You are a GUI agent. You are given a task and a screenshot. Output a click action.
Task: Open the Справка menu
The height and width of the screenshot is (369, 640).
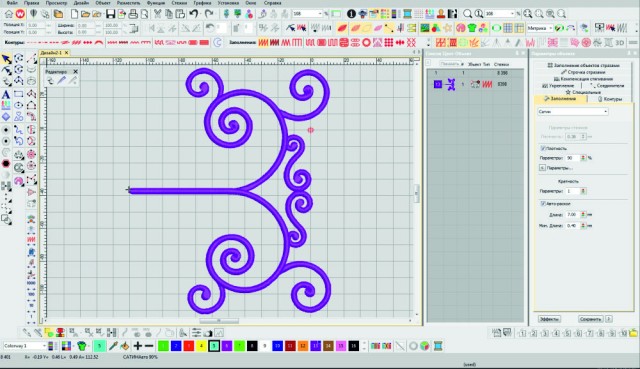(273, 3)
